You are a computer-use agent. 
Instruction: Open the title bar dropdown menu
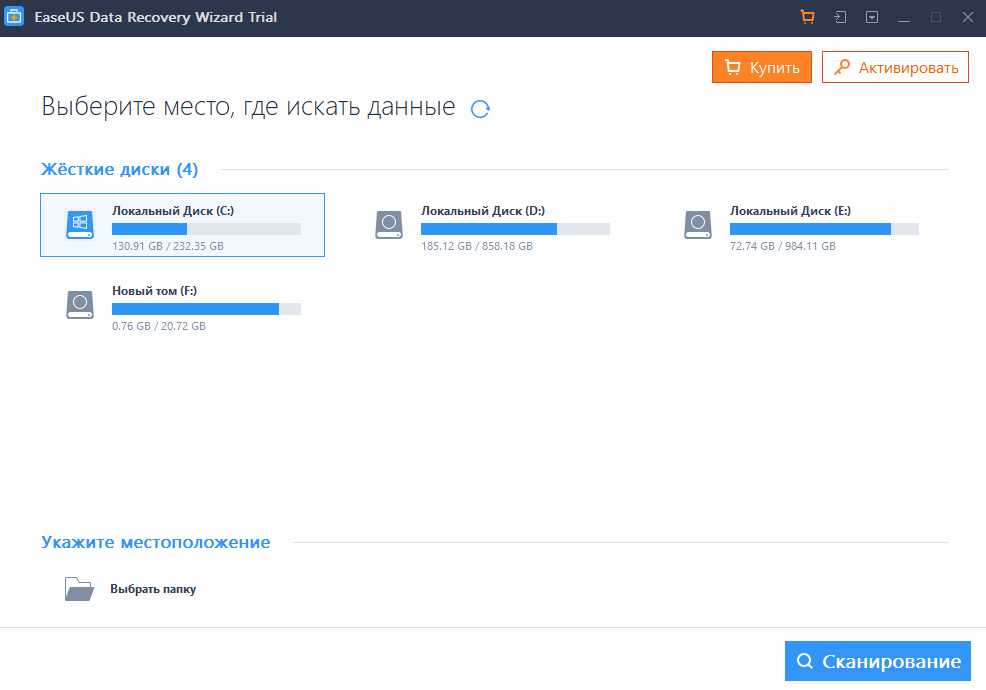[x=872, y=17]
